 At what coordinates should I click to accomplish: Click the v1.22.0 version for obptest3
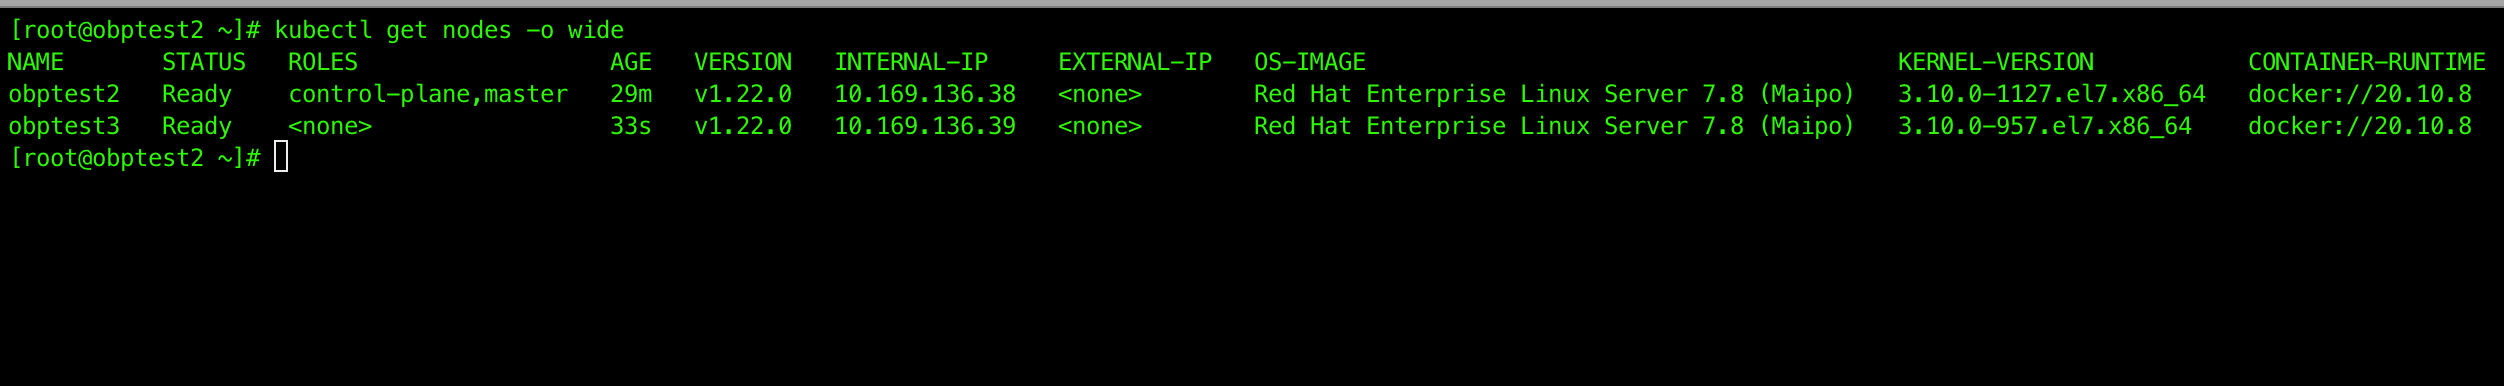click(743, 127)
